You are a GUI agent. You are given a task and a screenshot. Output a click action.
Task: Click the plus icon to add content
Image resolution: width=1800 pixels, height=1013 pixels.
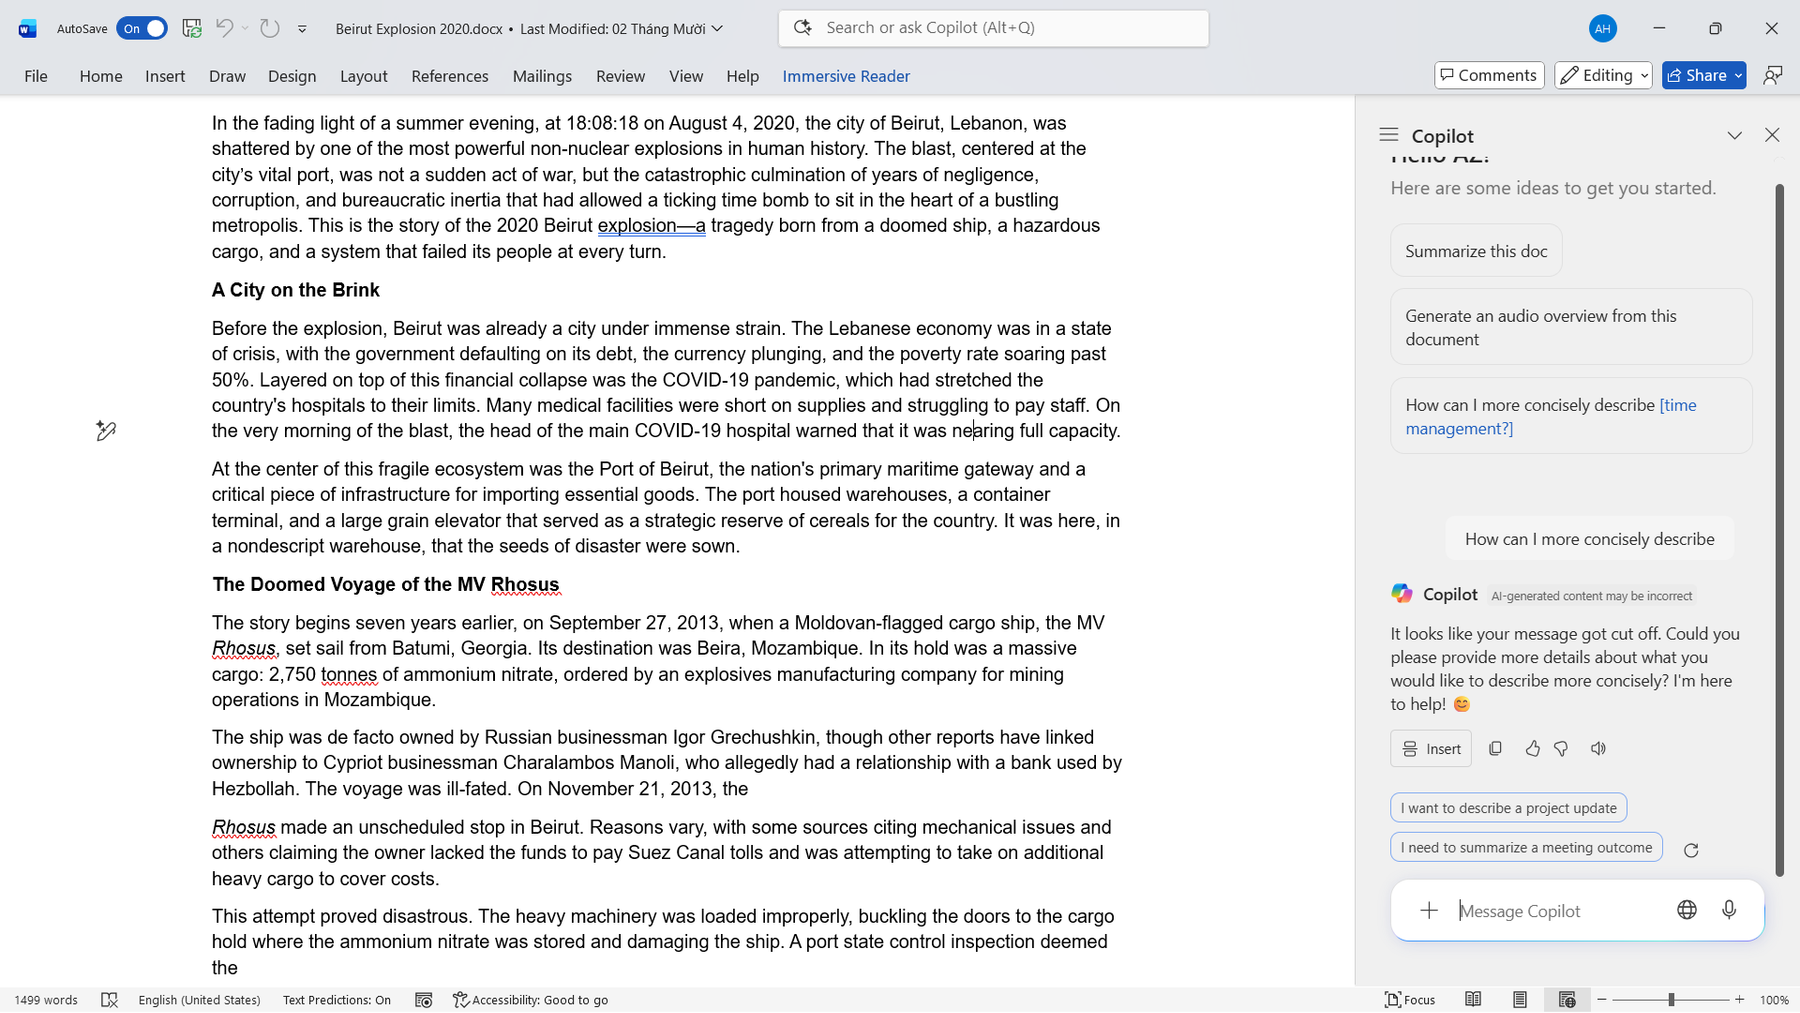1429,910
